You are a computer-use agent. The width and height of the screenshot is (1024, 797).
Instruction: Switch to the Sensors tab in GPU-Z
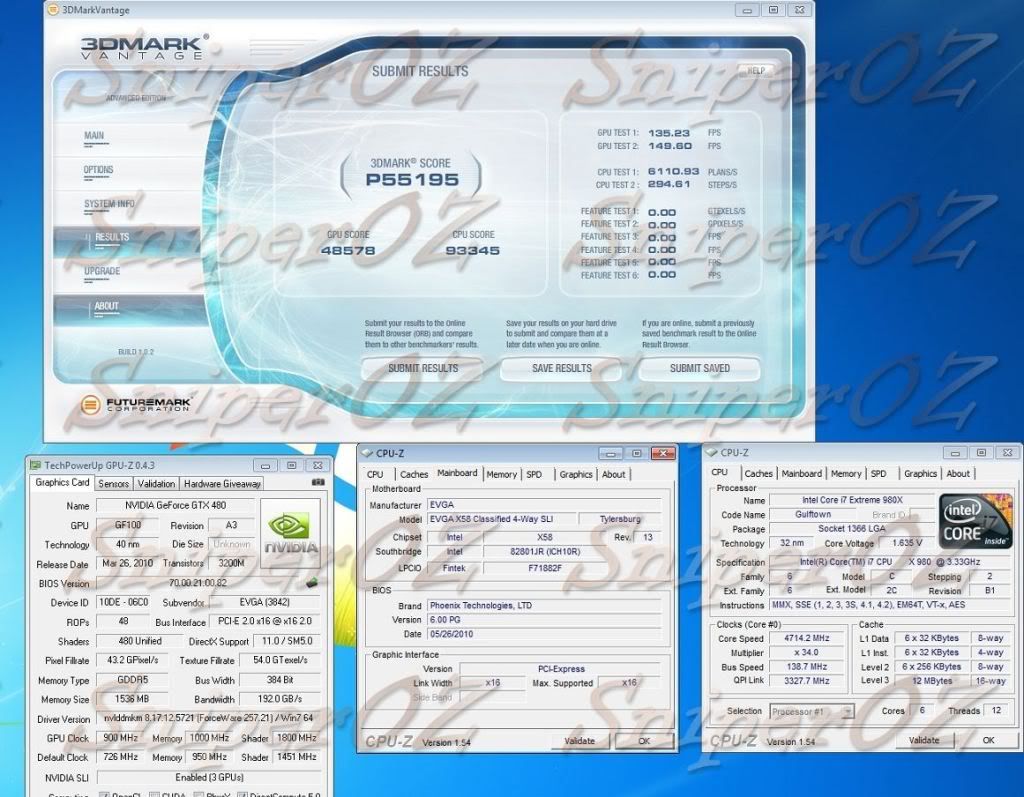(113, 483)
